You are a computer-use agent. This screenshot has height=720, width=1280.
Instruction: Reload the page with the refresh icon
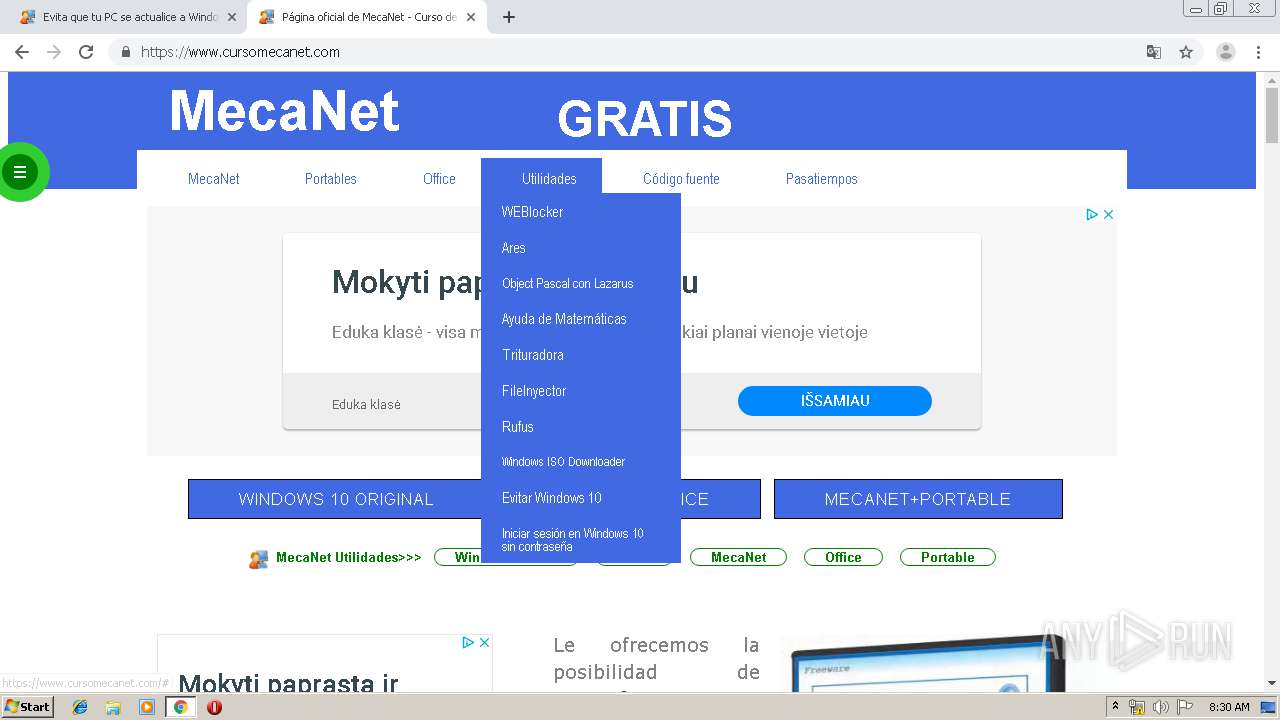point(86,52)
